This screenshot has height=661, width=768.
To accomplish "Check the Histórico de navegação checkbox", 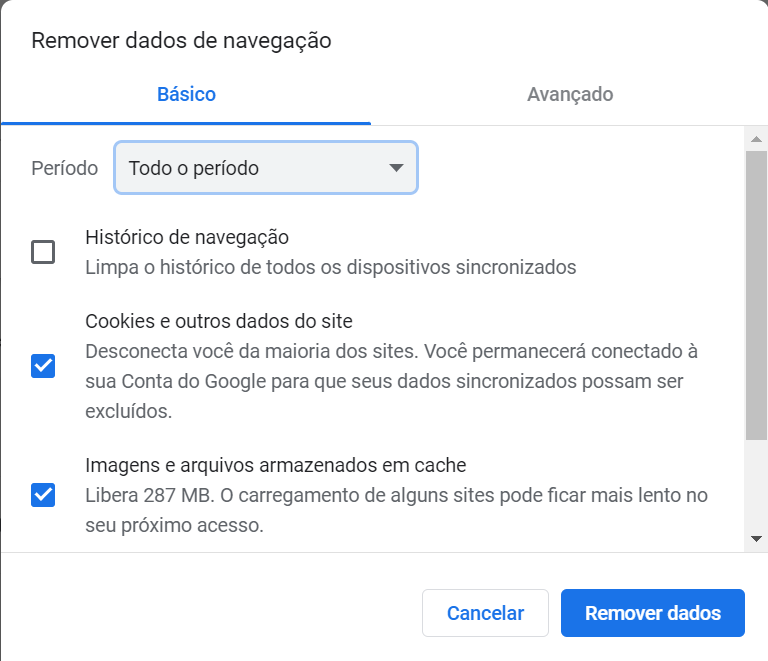I will (x=43, y=252).
